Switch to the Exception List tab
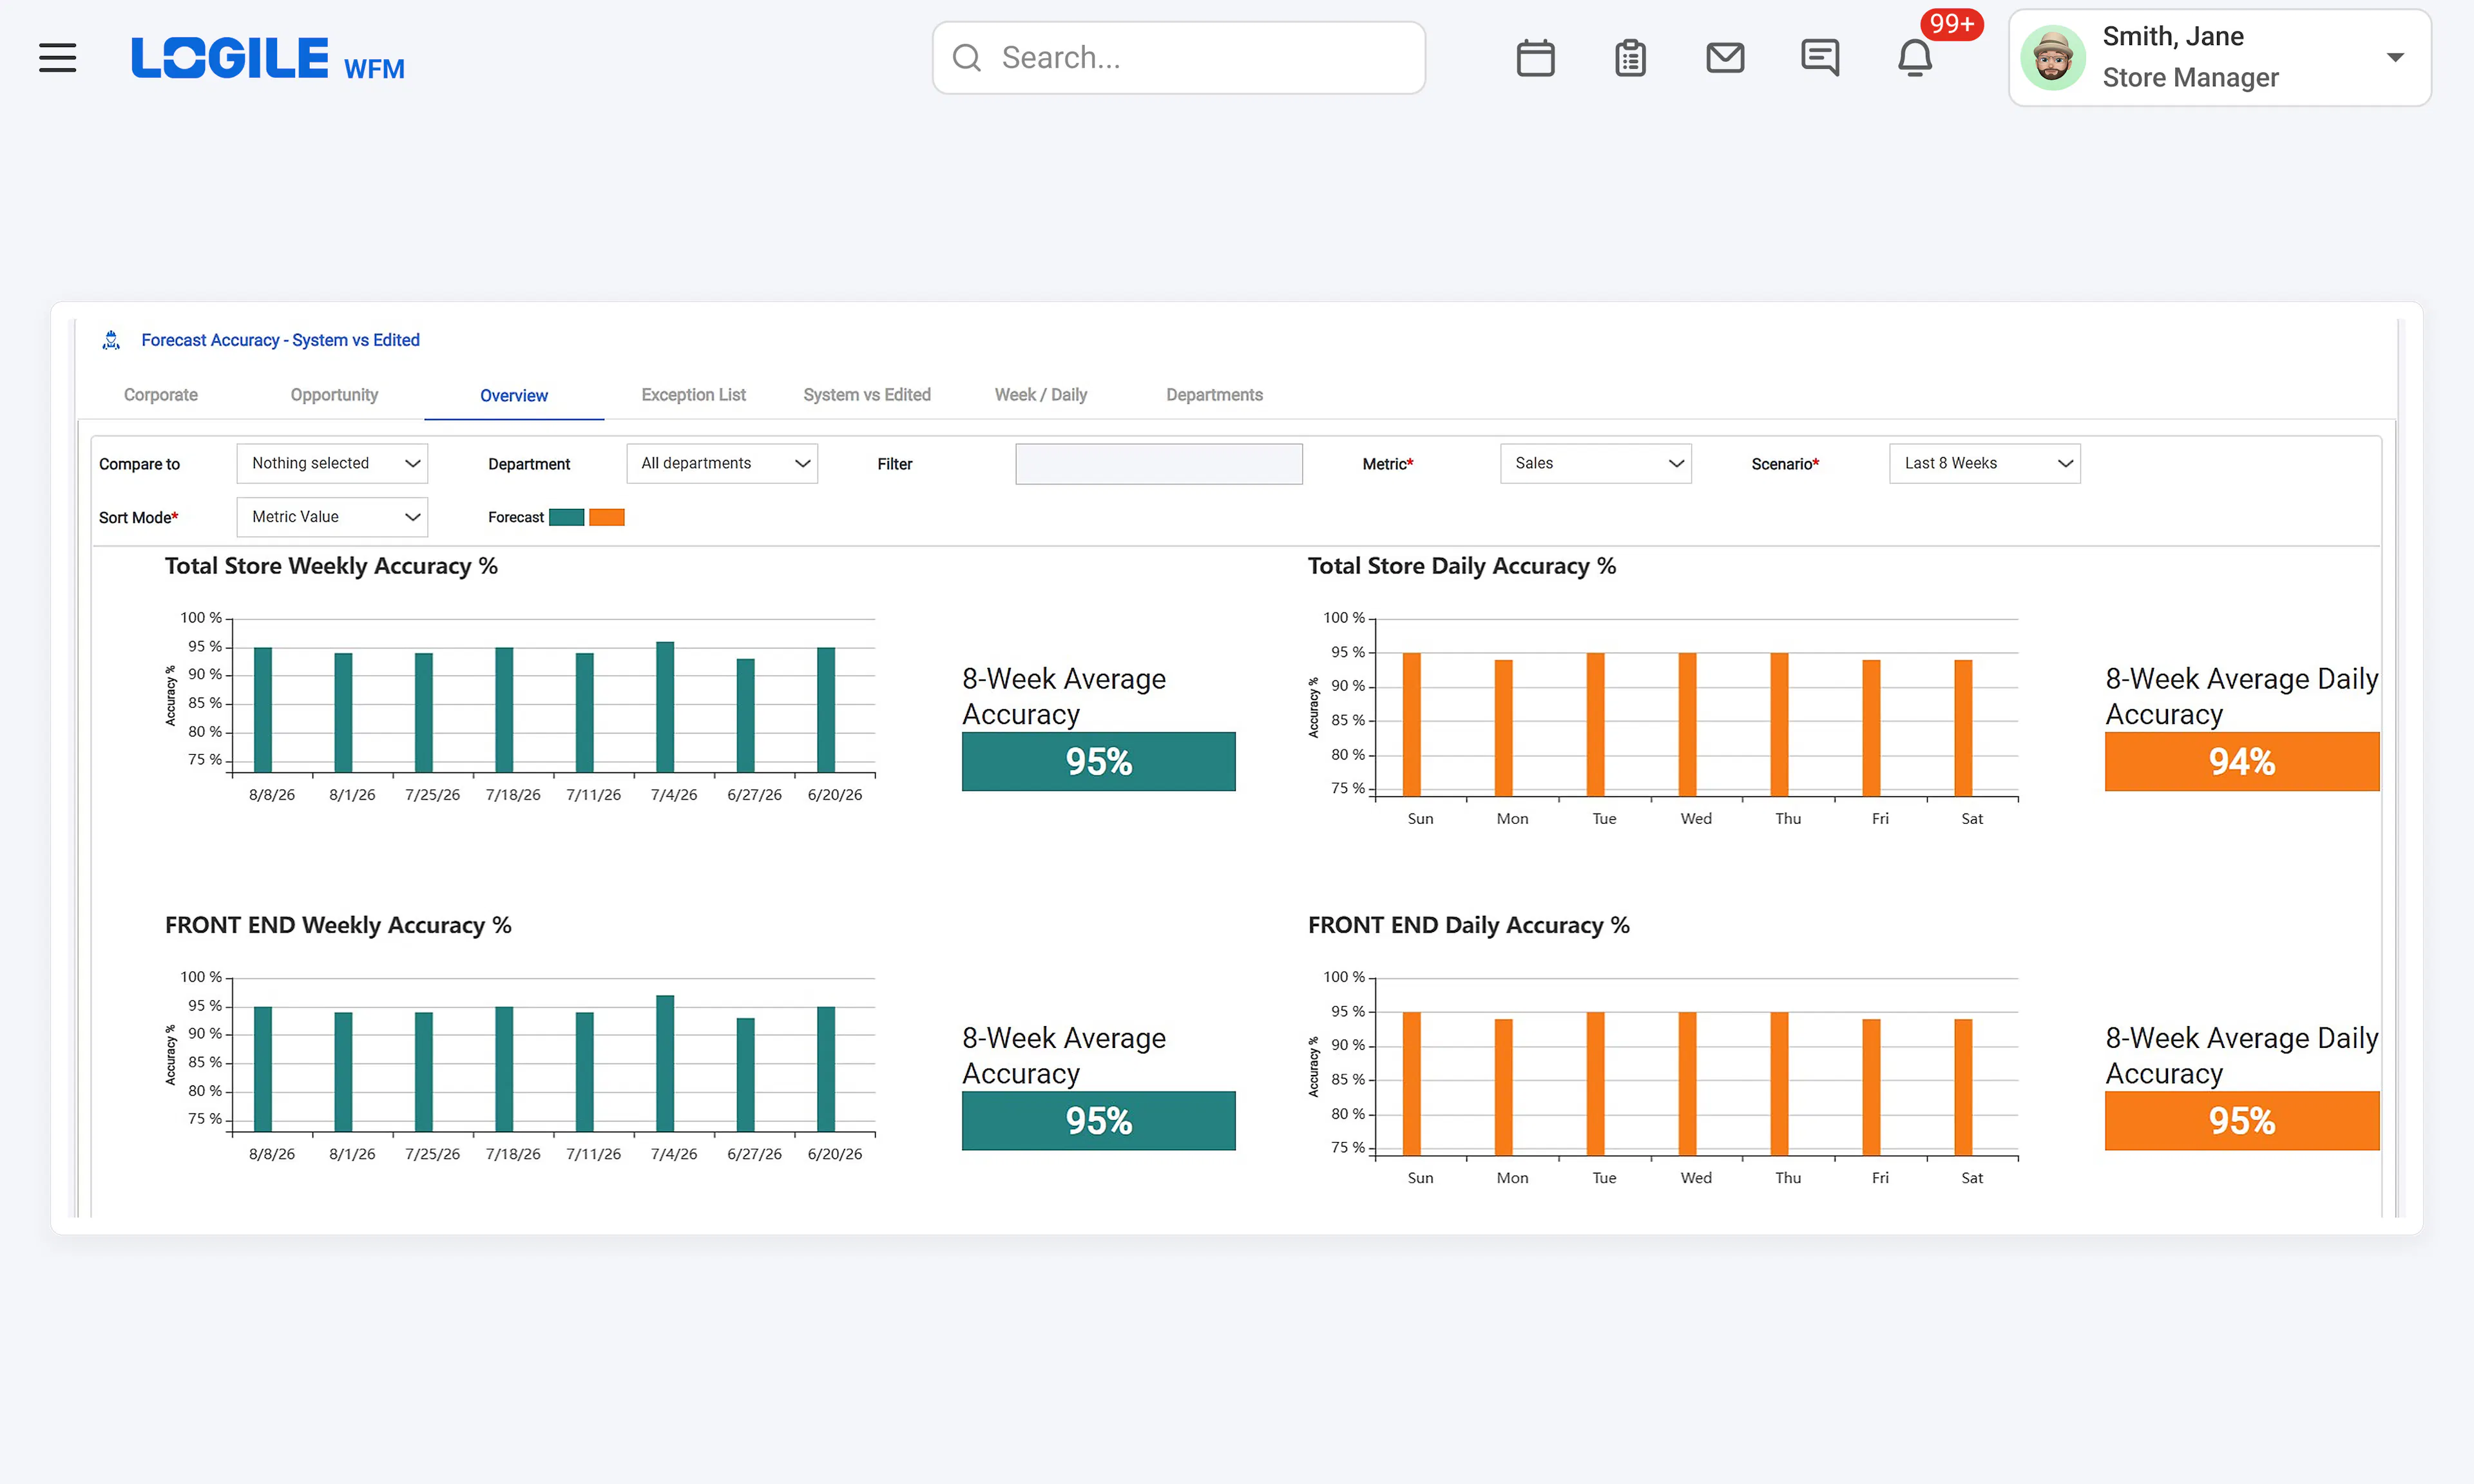 click(x=693, y=395)
